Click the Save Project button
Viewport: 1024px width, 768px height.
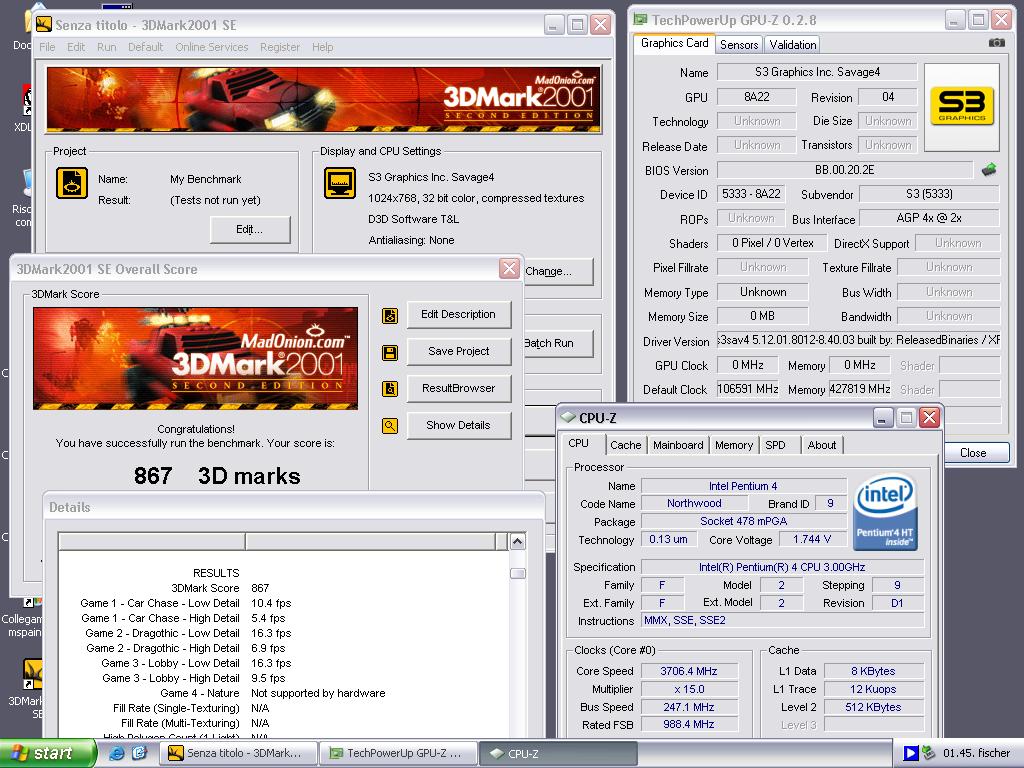[458, 351]
